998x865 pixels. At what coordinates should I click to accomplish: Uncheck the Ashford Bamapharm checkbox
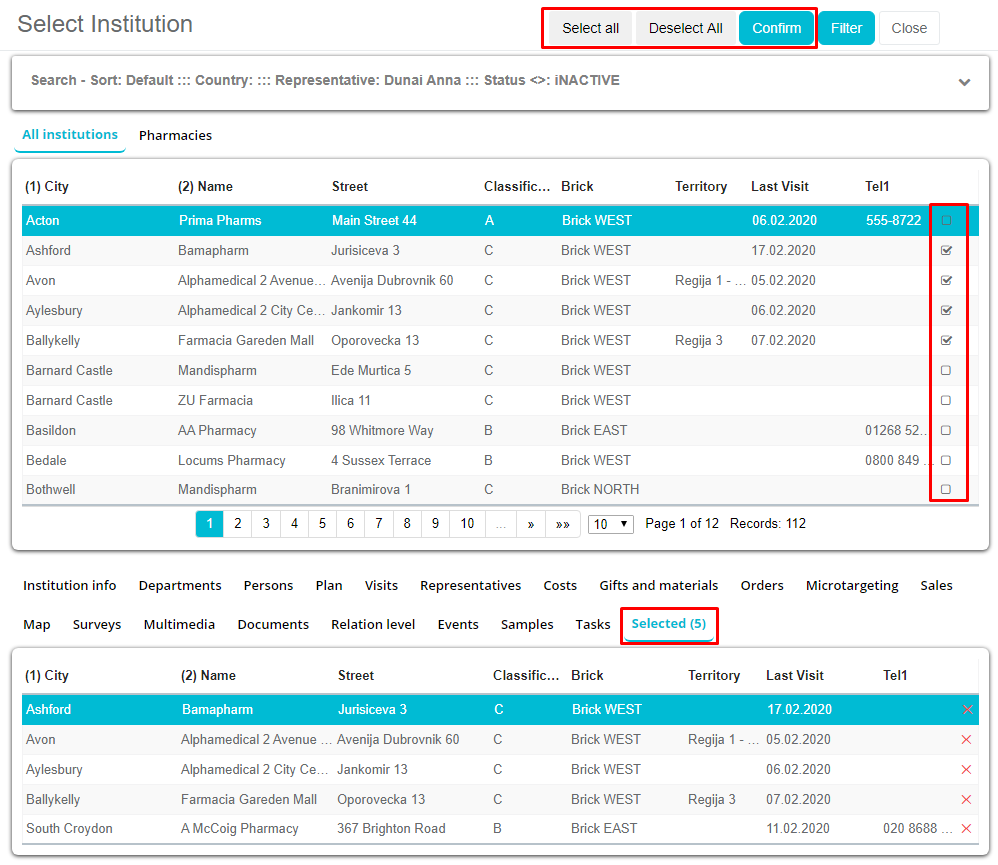click(x=946, y=251)
